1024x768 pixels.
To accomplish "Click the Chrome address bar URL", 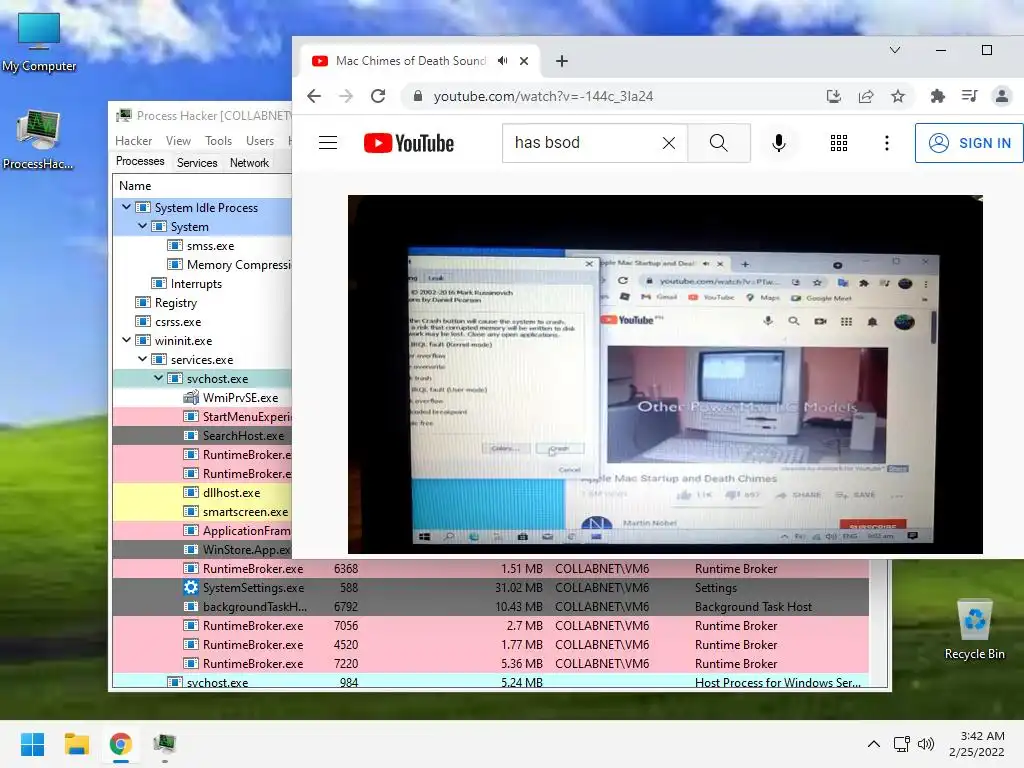I will (x=543, y=97).
